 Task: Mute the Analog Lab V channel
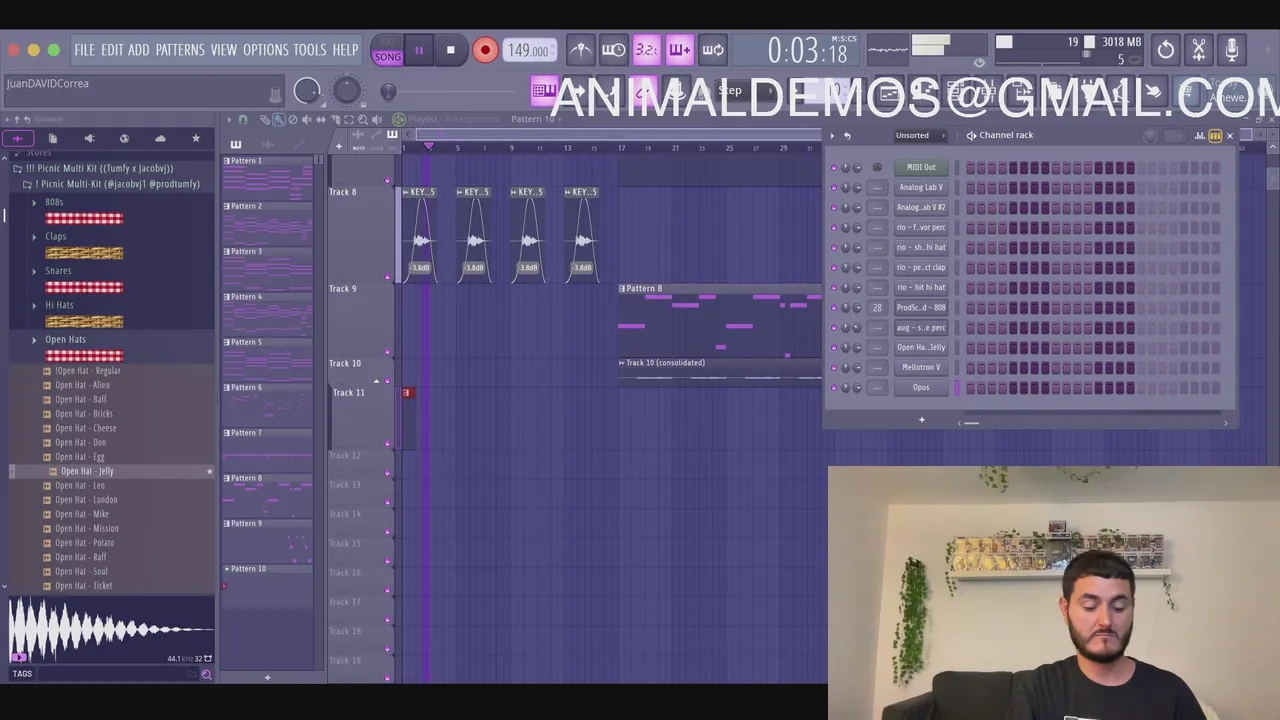[x=834, y=188]
